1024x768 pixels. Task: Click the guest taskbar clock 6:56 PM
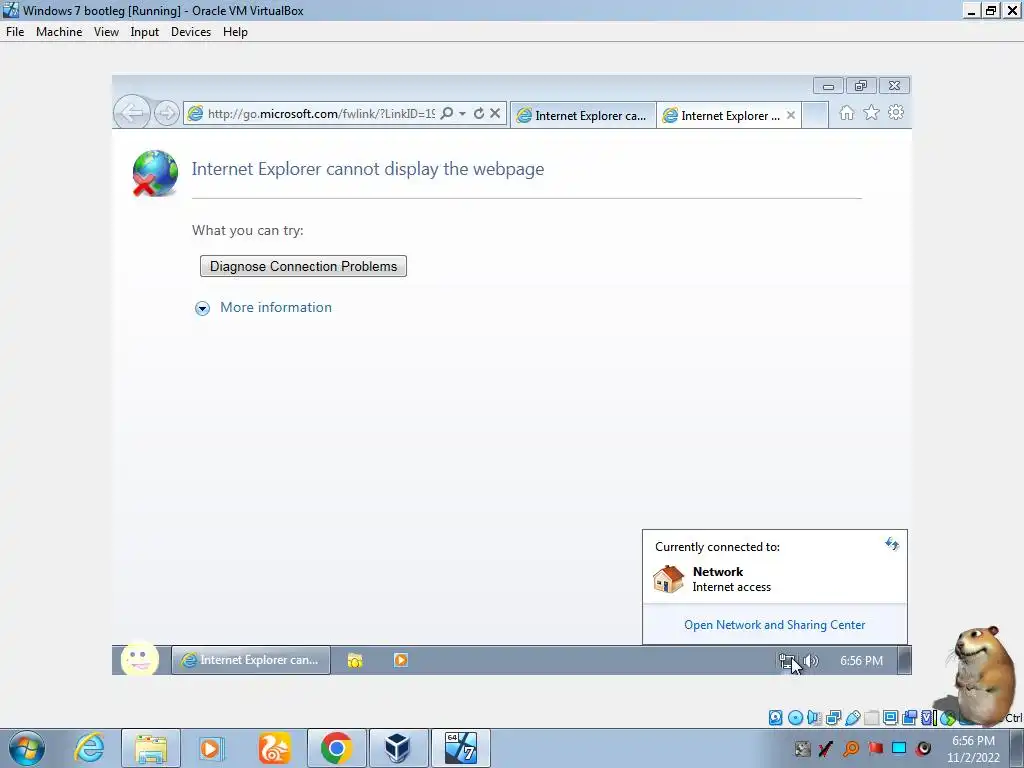pos(861,661)
